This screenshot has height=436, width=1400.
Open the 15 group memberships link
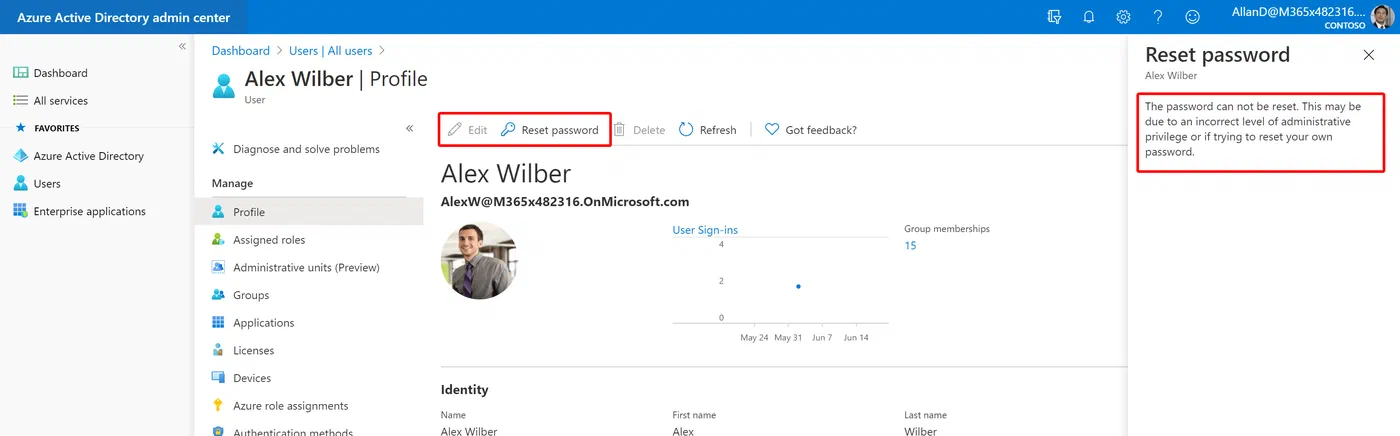(x=910, y=246)
